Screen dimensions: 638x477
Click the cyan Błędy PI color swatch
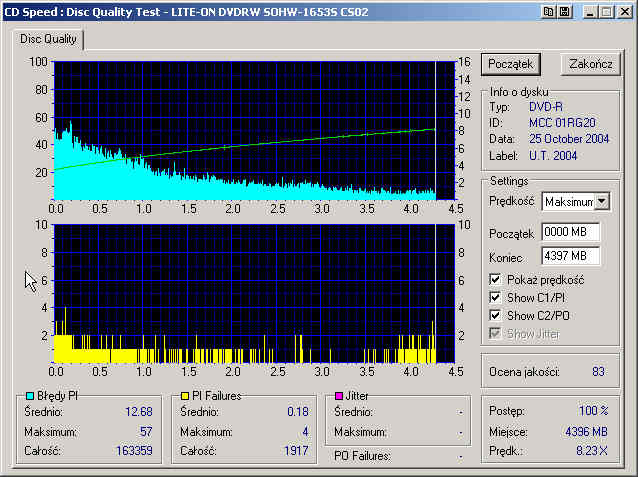30,396
